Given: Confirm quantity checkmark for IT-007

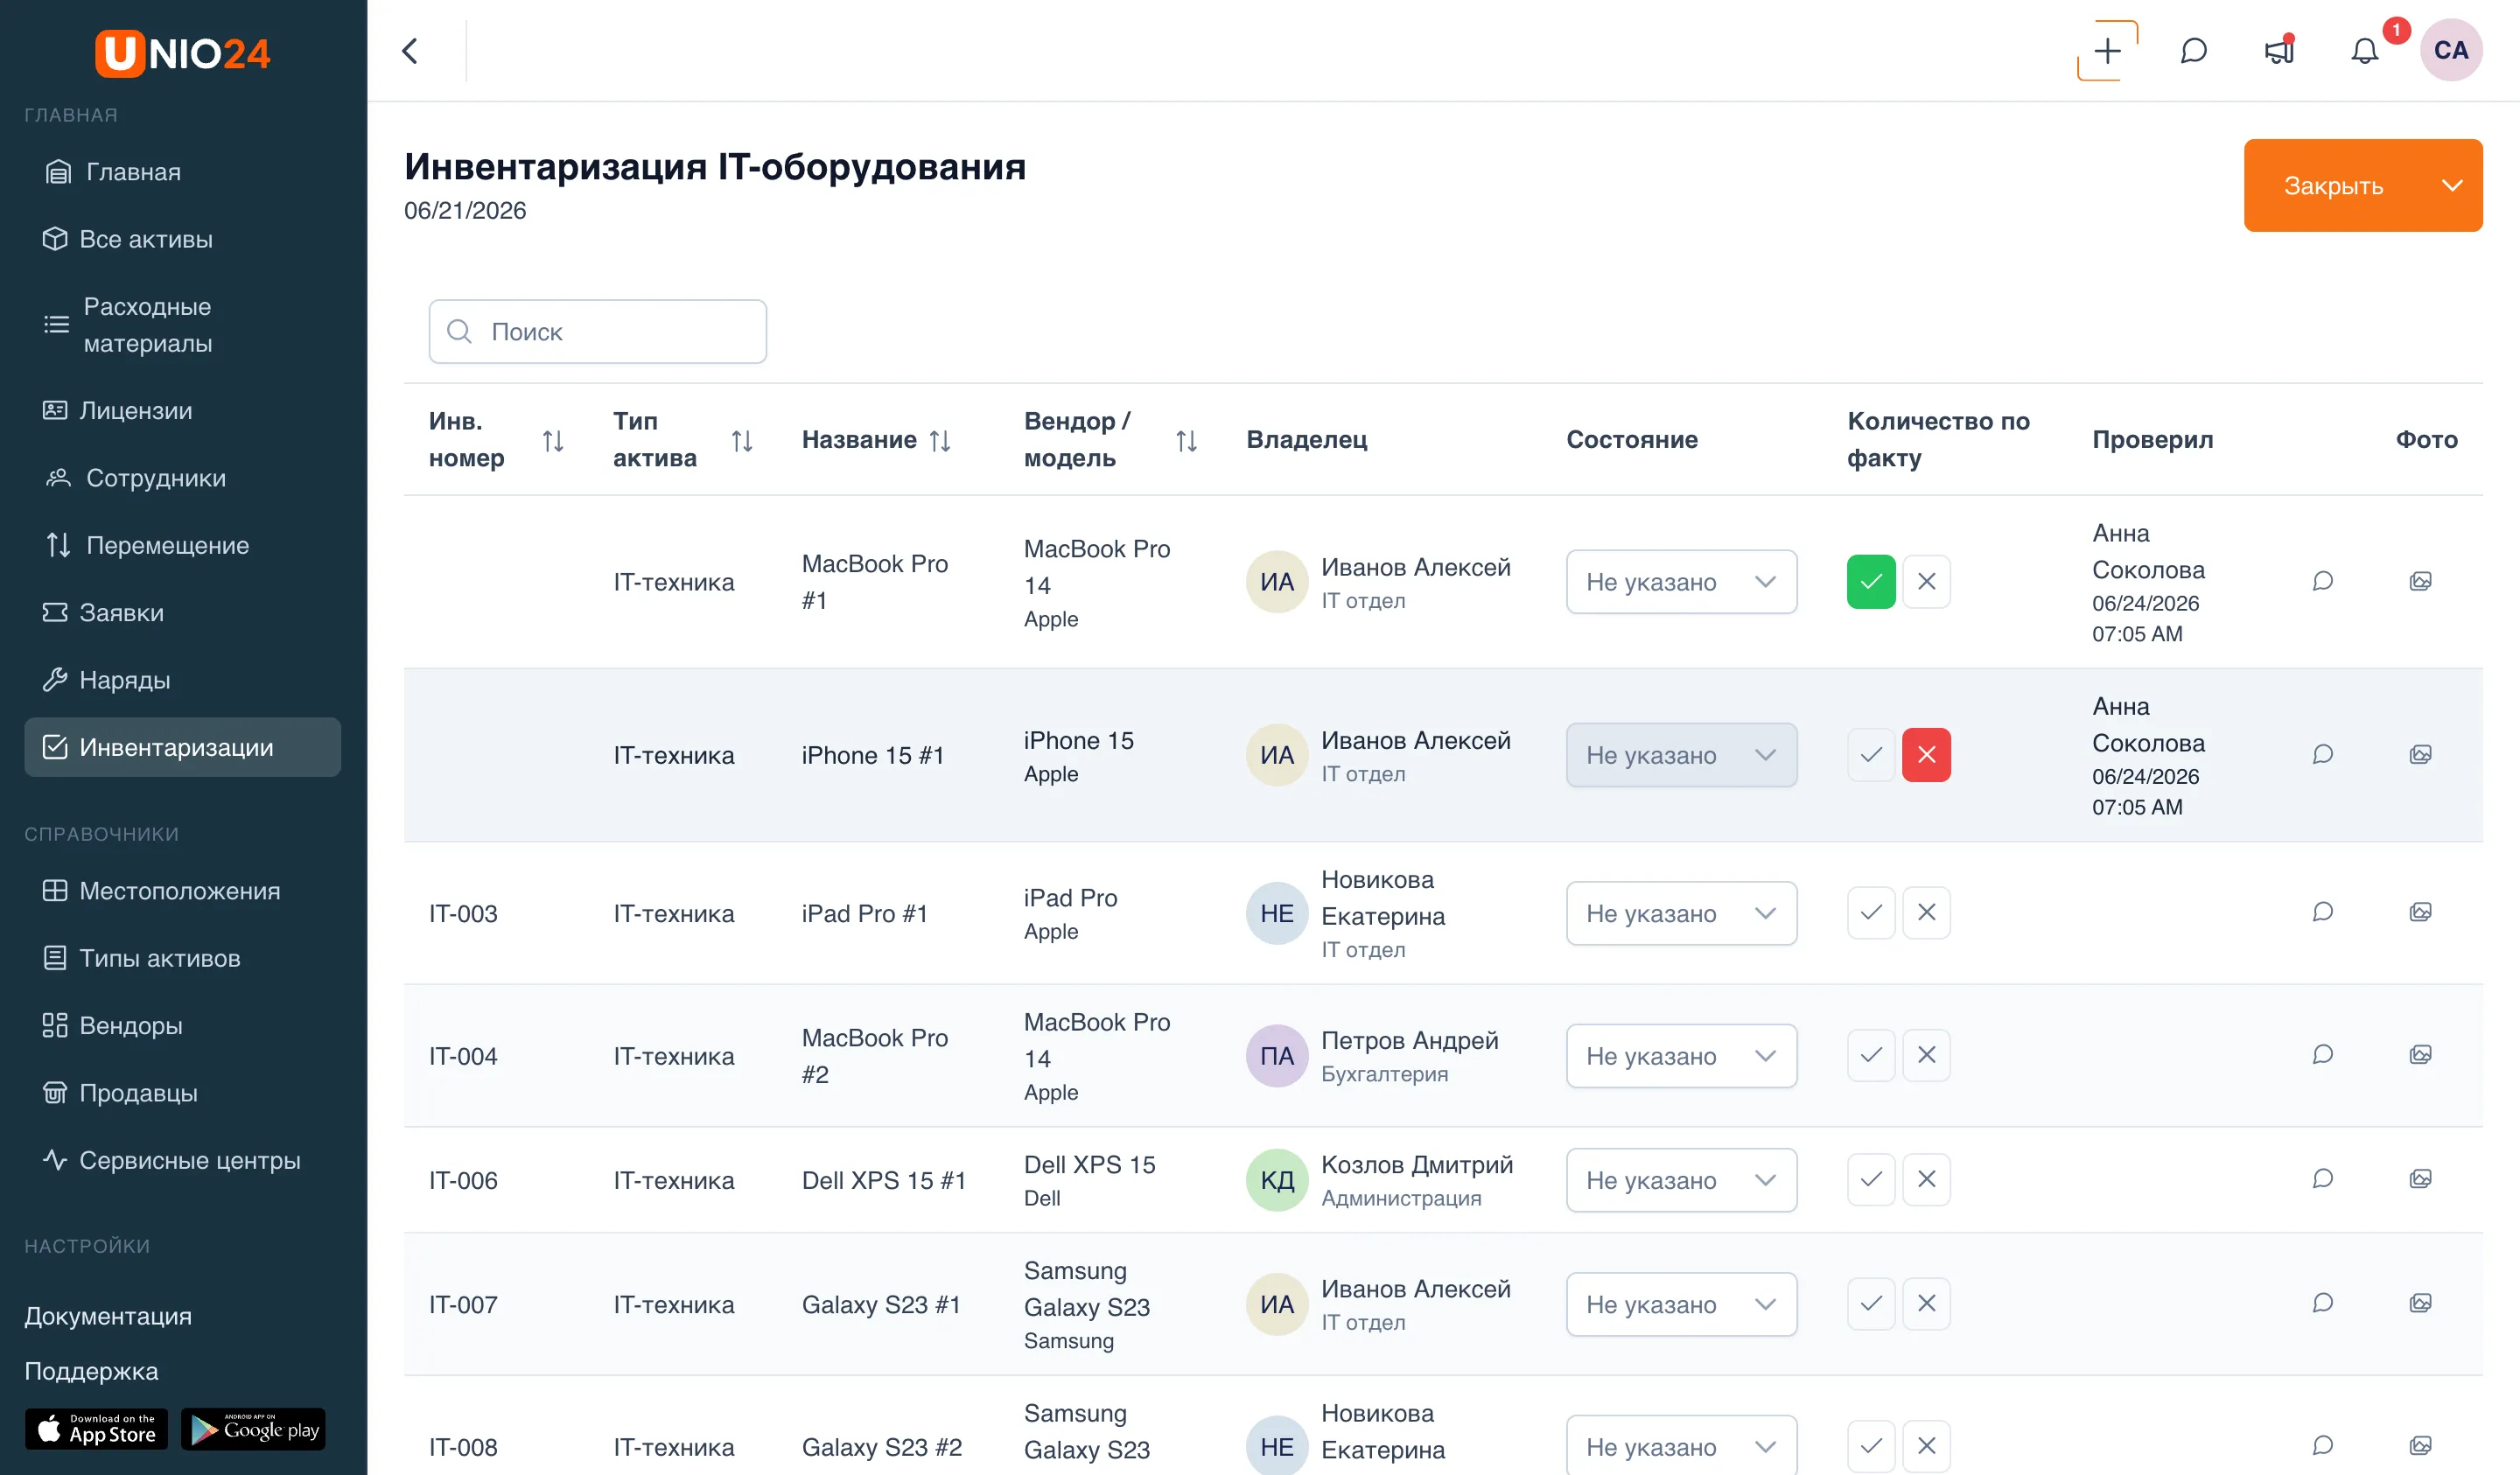Looking at the screenshot, I should click(1871, 1303).
